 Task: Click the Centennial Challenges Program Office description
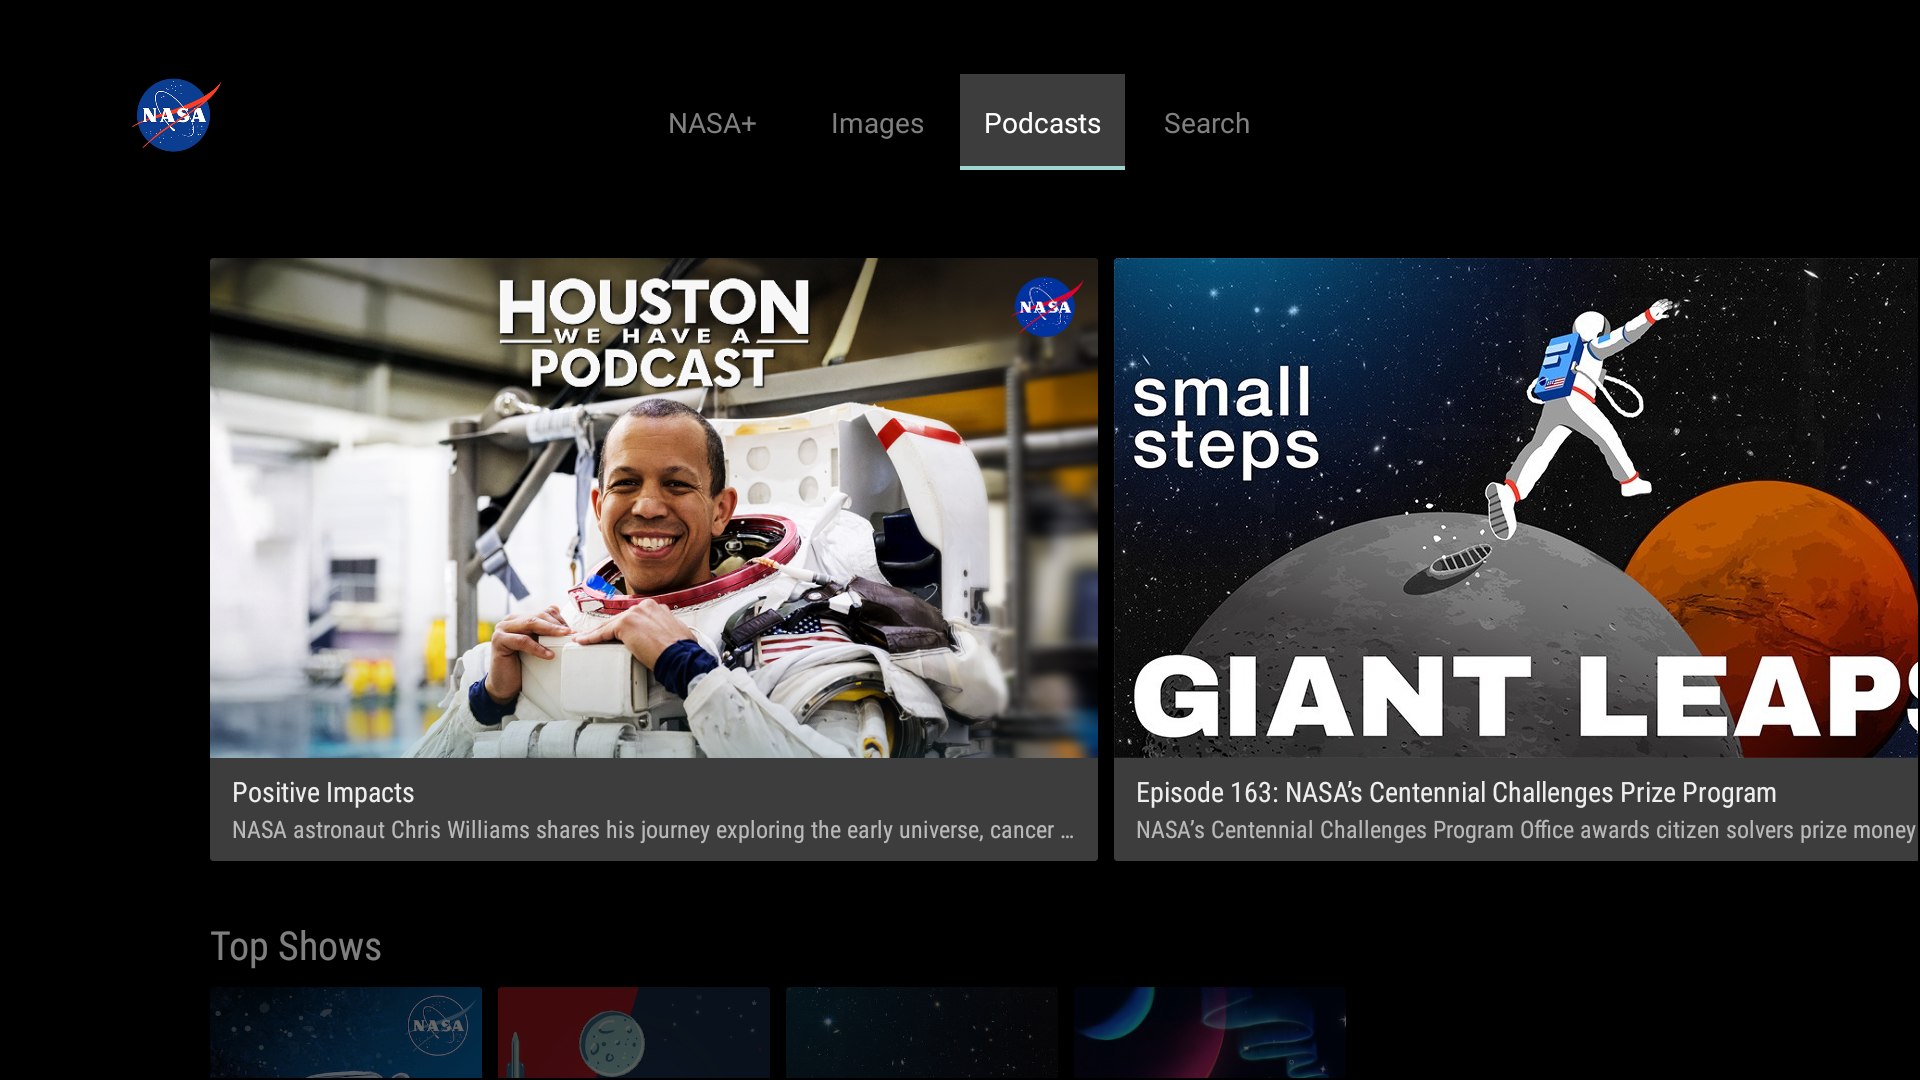coord(1525,830)
